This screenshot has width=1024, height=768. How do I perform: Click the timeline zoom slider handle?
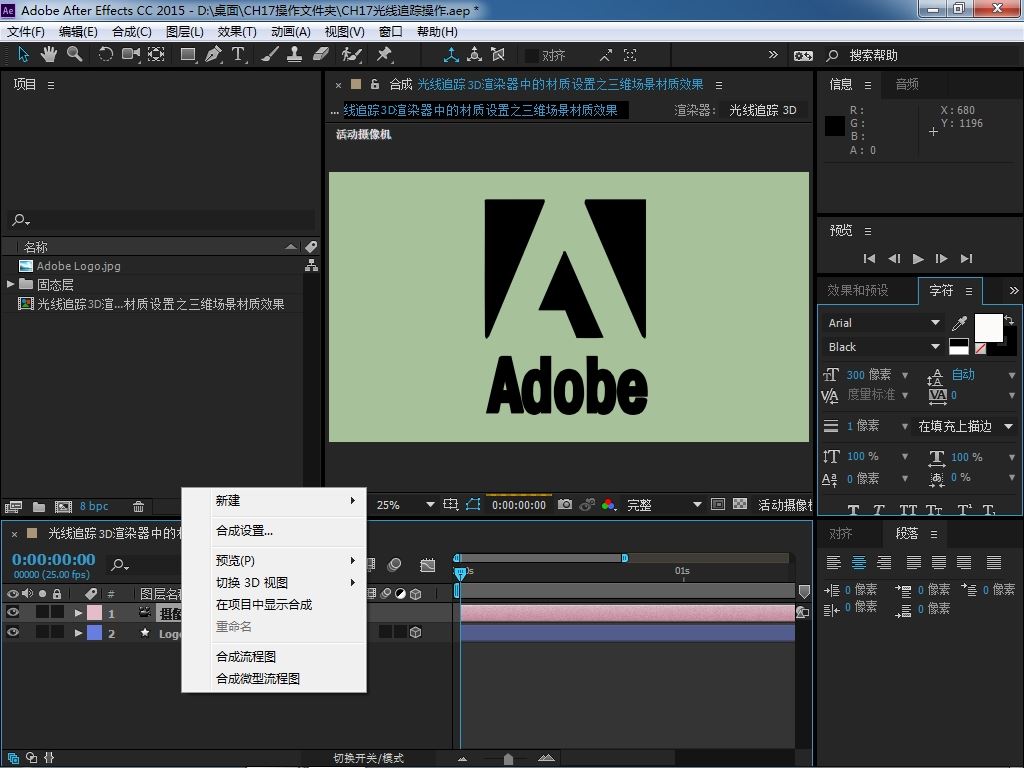[508, 758]
